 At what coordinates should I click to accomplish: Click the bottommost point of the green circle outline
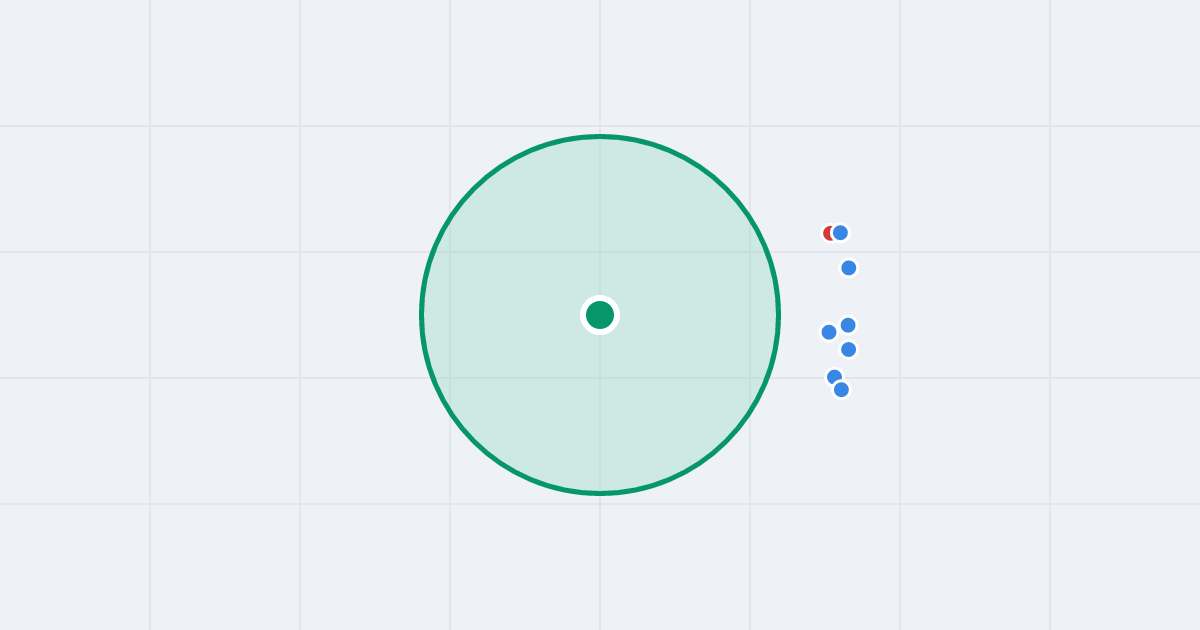click(x=600, y=493)
